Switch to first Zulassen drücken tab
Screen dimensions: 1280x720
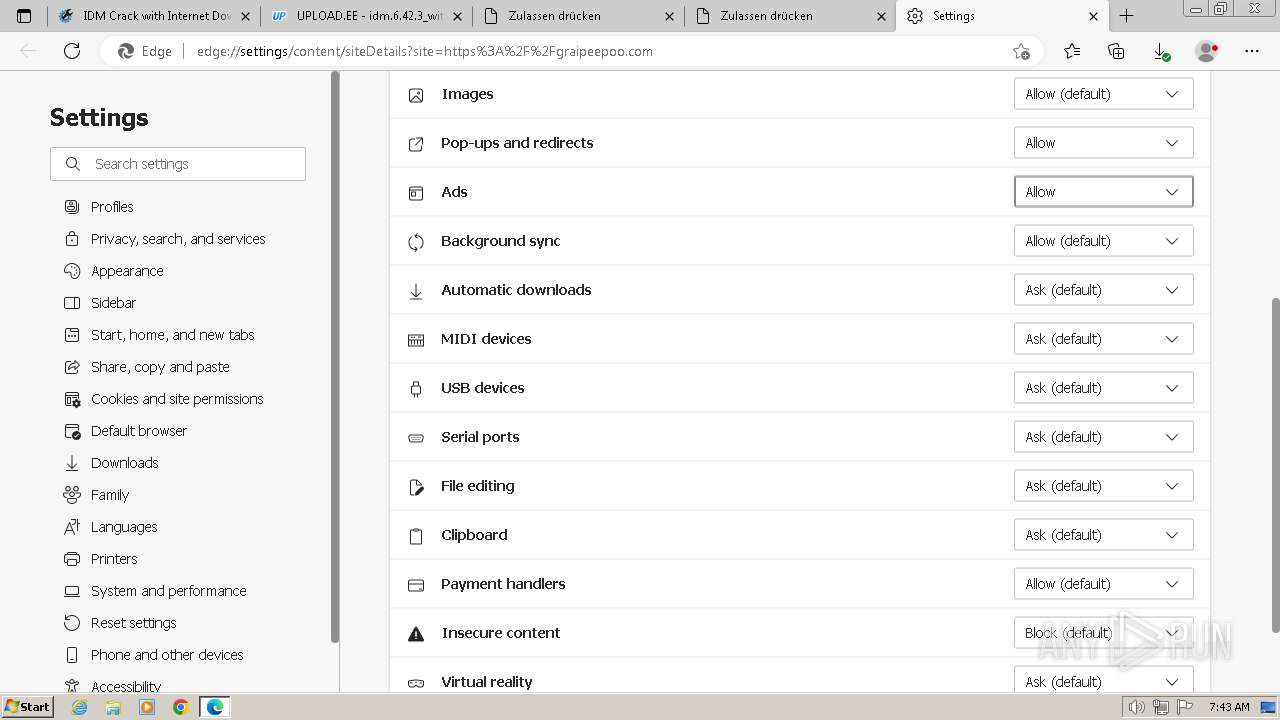tap(579, 16)
